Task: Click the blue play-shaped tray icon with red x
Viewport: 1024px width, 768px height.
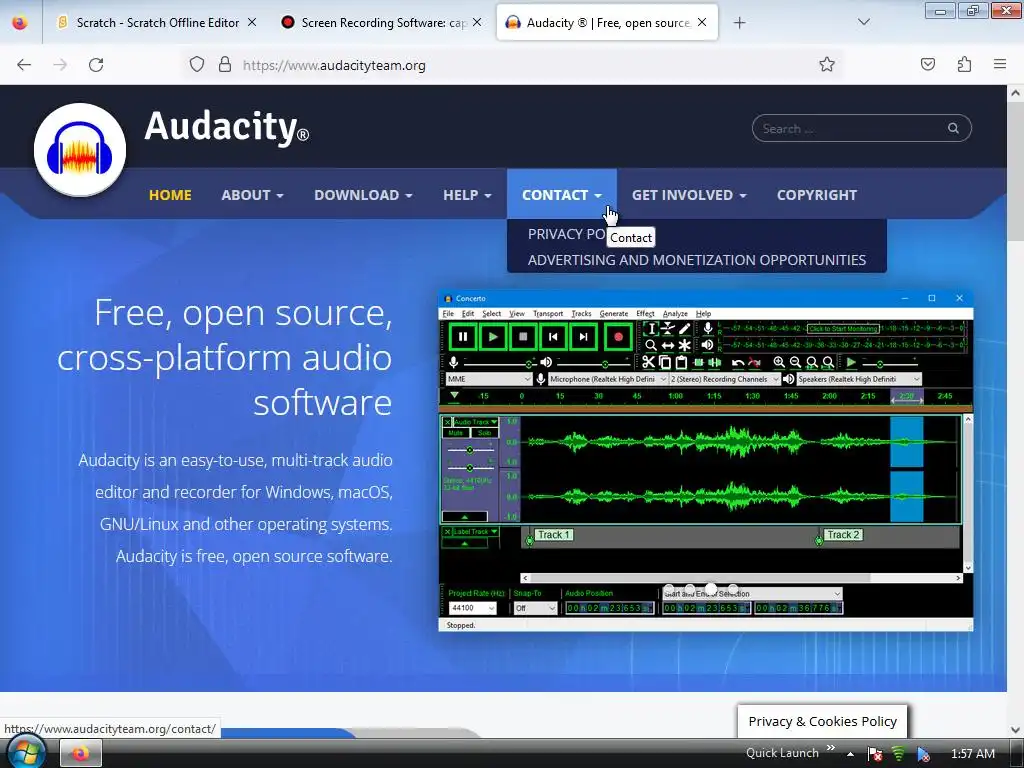Action: point(923,754)
